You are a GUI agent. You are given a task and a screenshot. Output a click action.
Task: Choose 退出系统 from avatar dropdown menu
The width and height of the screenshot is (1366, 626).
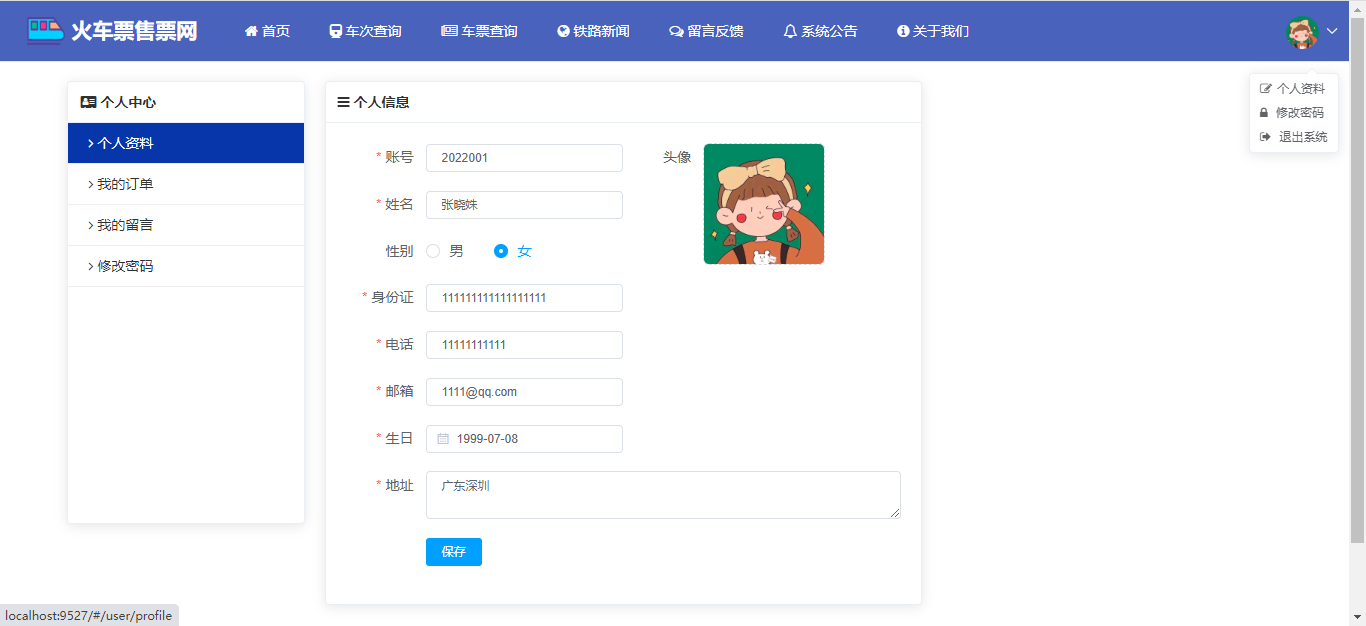(x=1293, y=136)
